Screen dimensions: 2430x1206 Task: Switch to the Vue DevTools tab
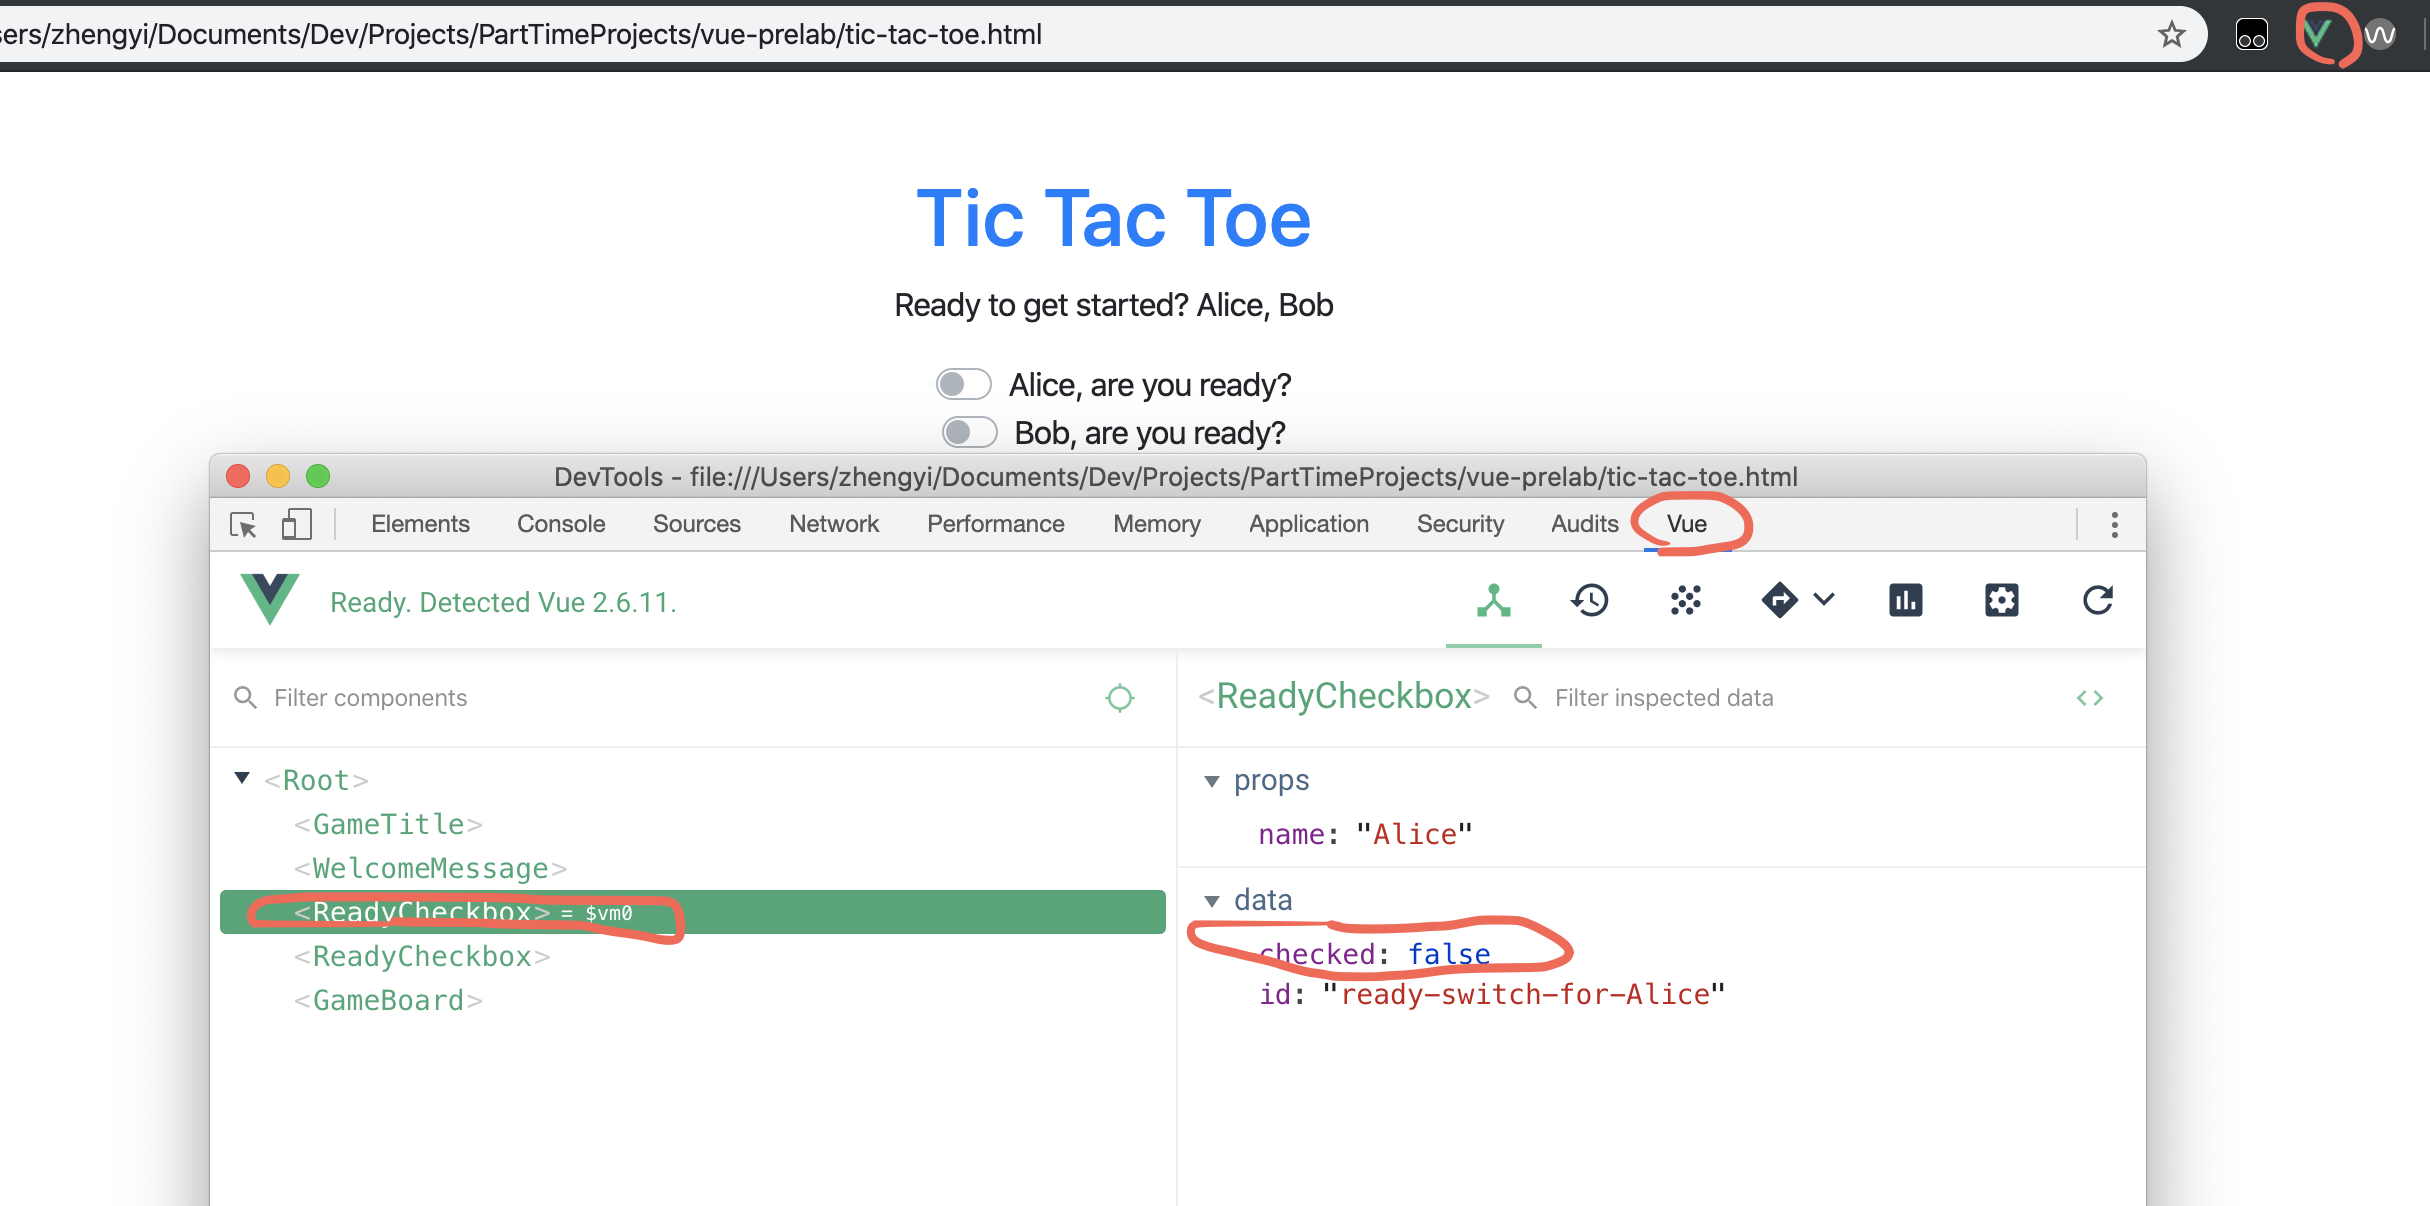pyautogui.click(x=1688, y=524)
